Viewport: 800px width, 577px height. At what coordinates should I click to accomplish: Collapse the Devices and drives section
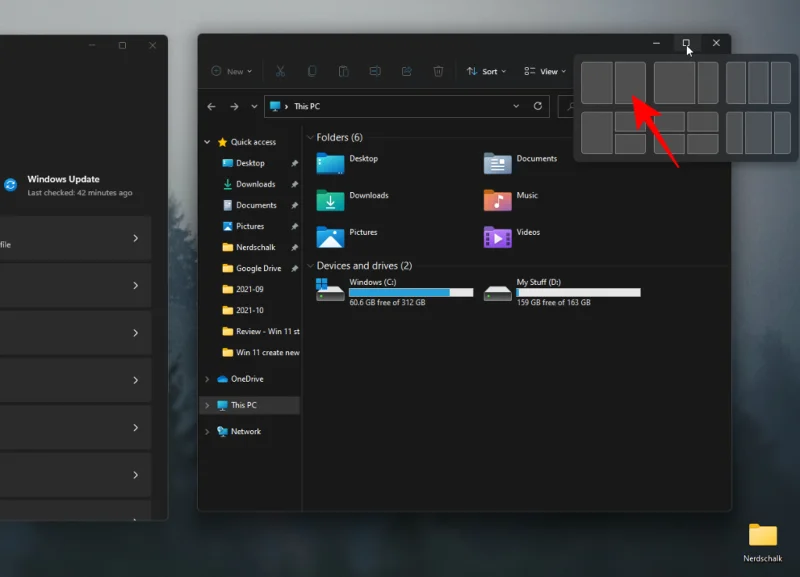point(311,266)
